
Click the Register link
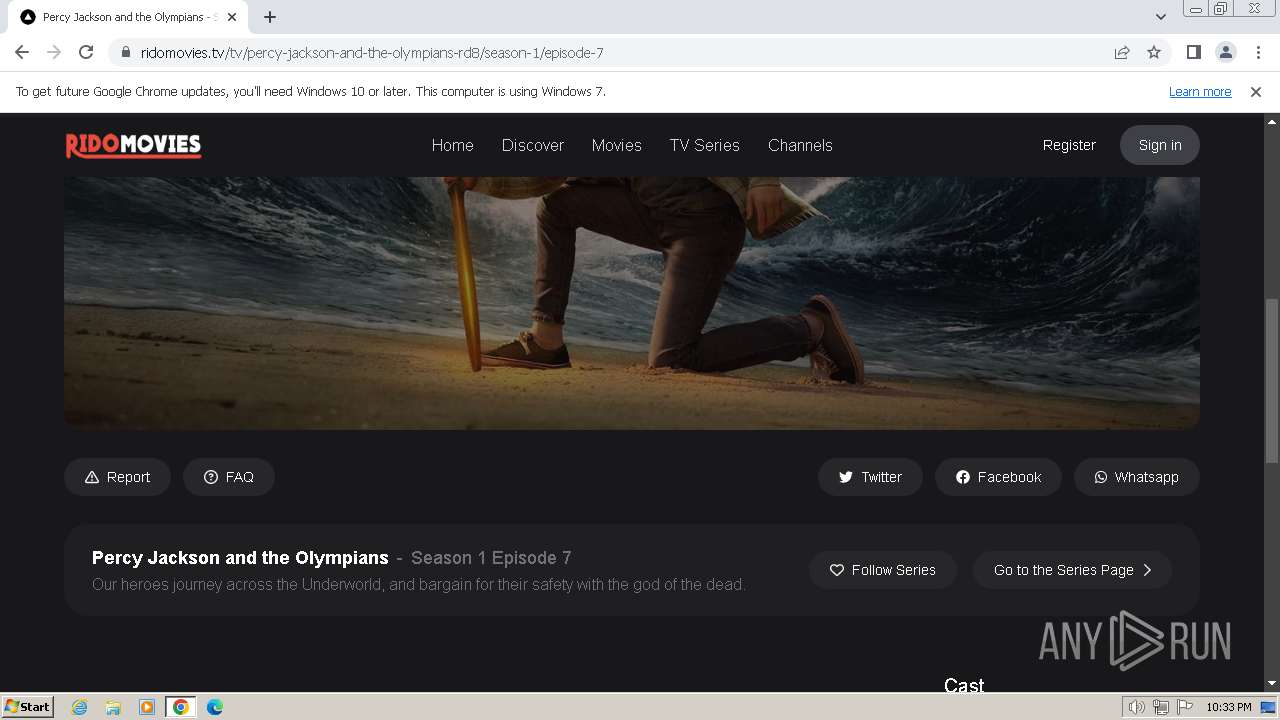[x=1069, y=145]
